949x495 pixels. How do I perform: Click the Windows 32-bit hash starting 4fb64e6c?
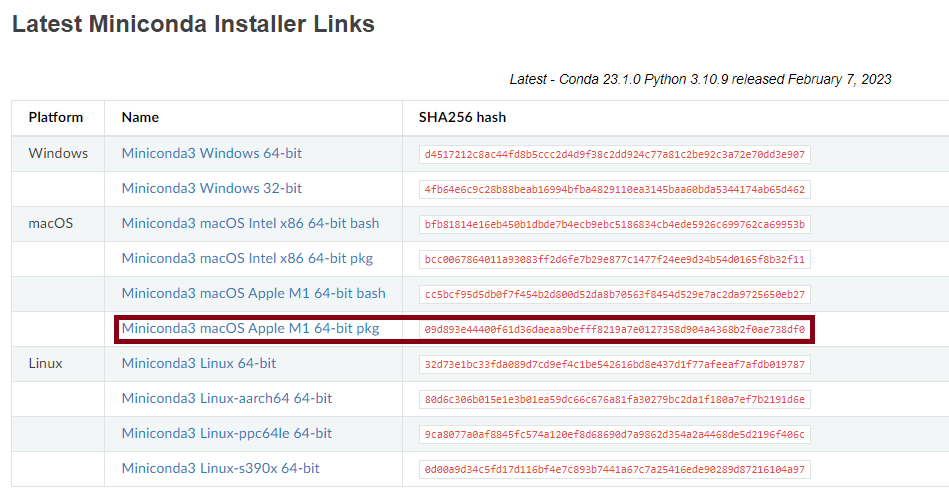[x=614, y=189]
